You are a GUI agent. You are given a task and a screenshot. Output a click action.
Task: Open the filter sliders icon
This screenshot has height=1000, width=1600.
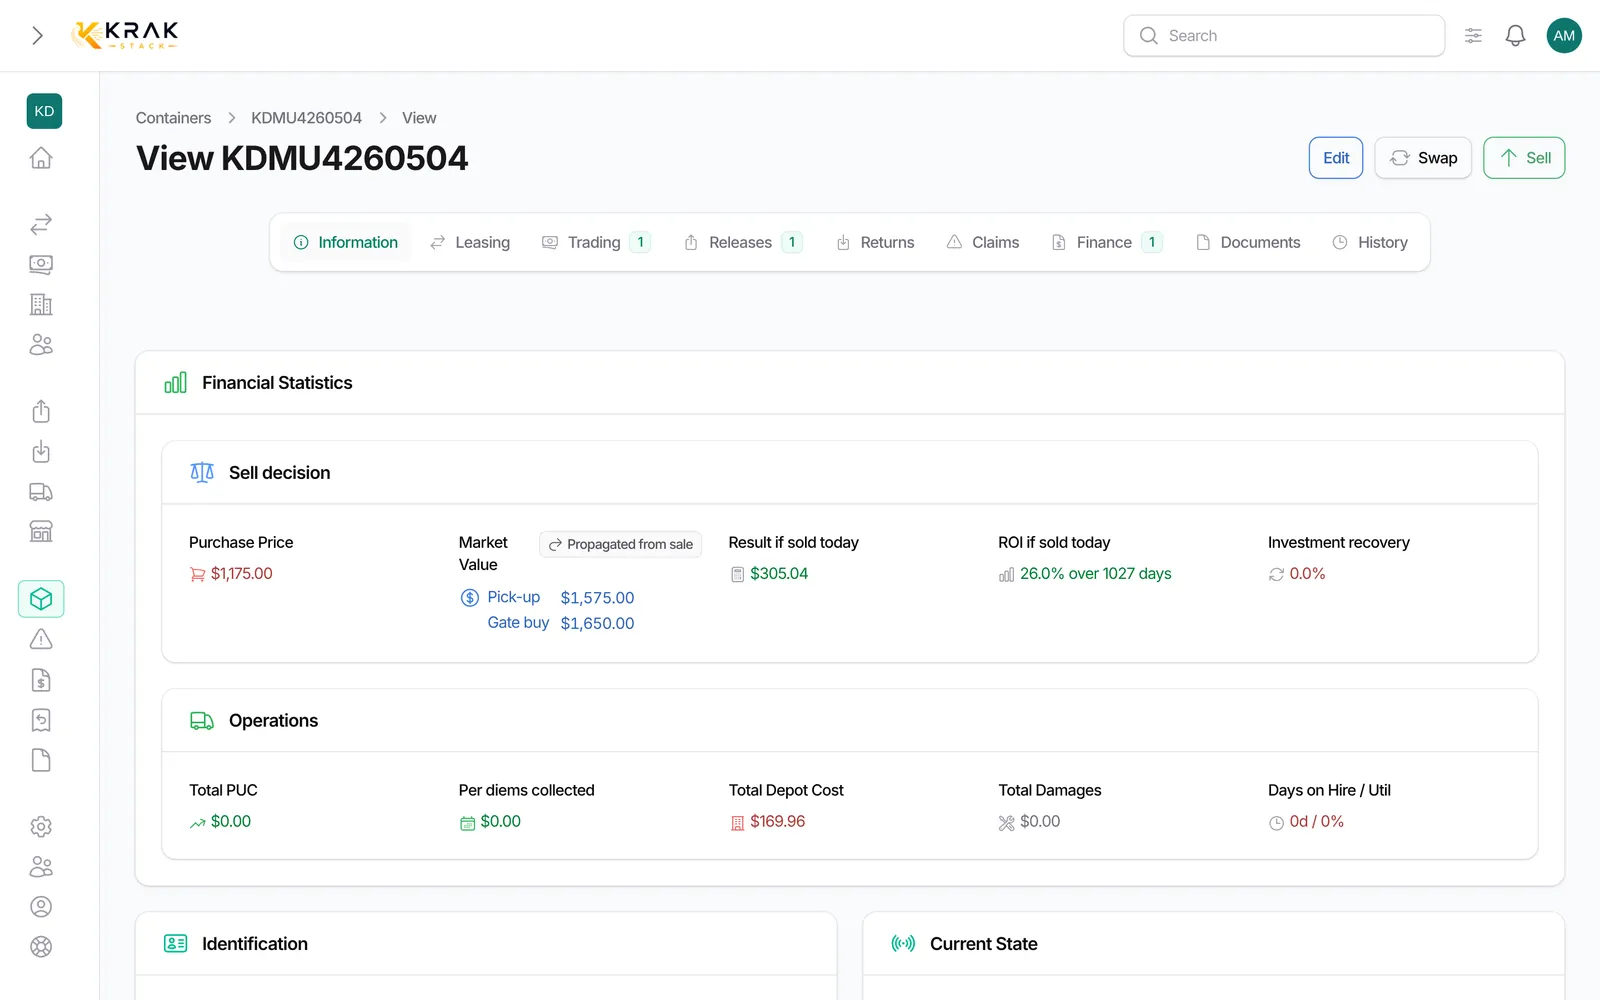coord(1473,36)
